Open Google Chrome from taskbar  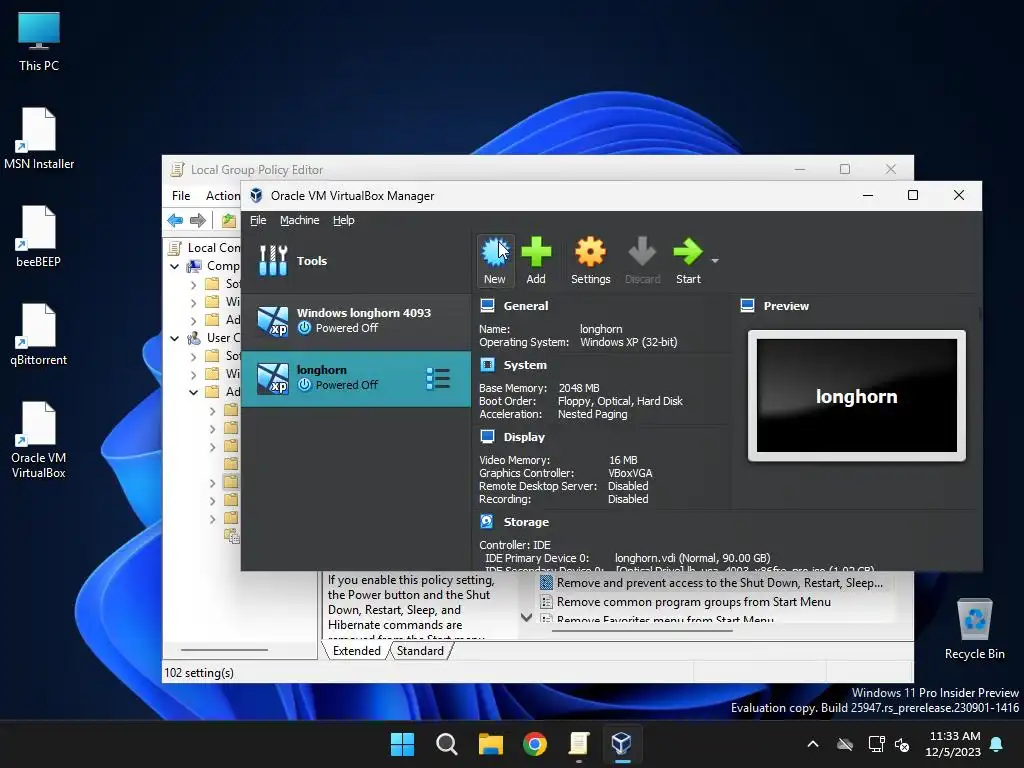pos(535,744)
